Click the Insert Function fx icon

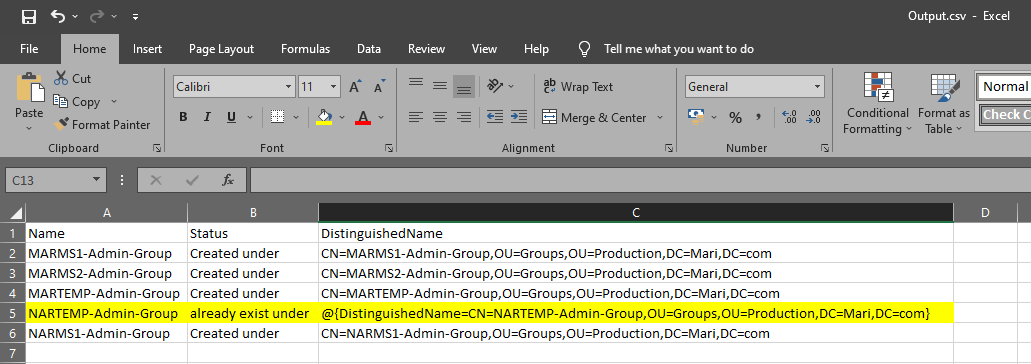pyautogui.click(x=228, y=179)
